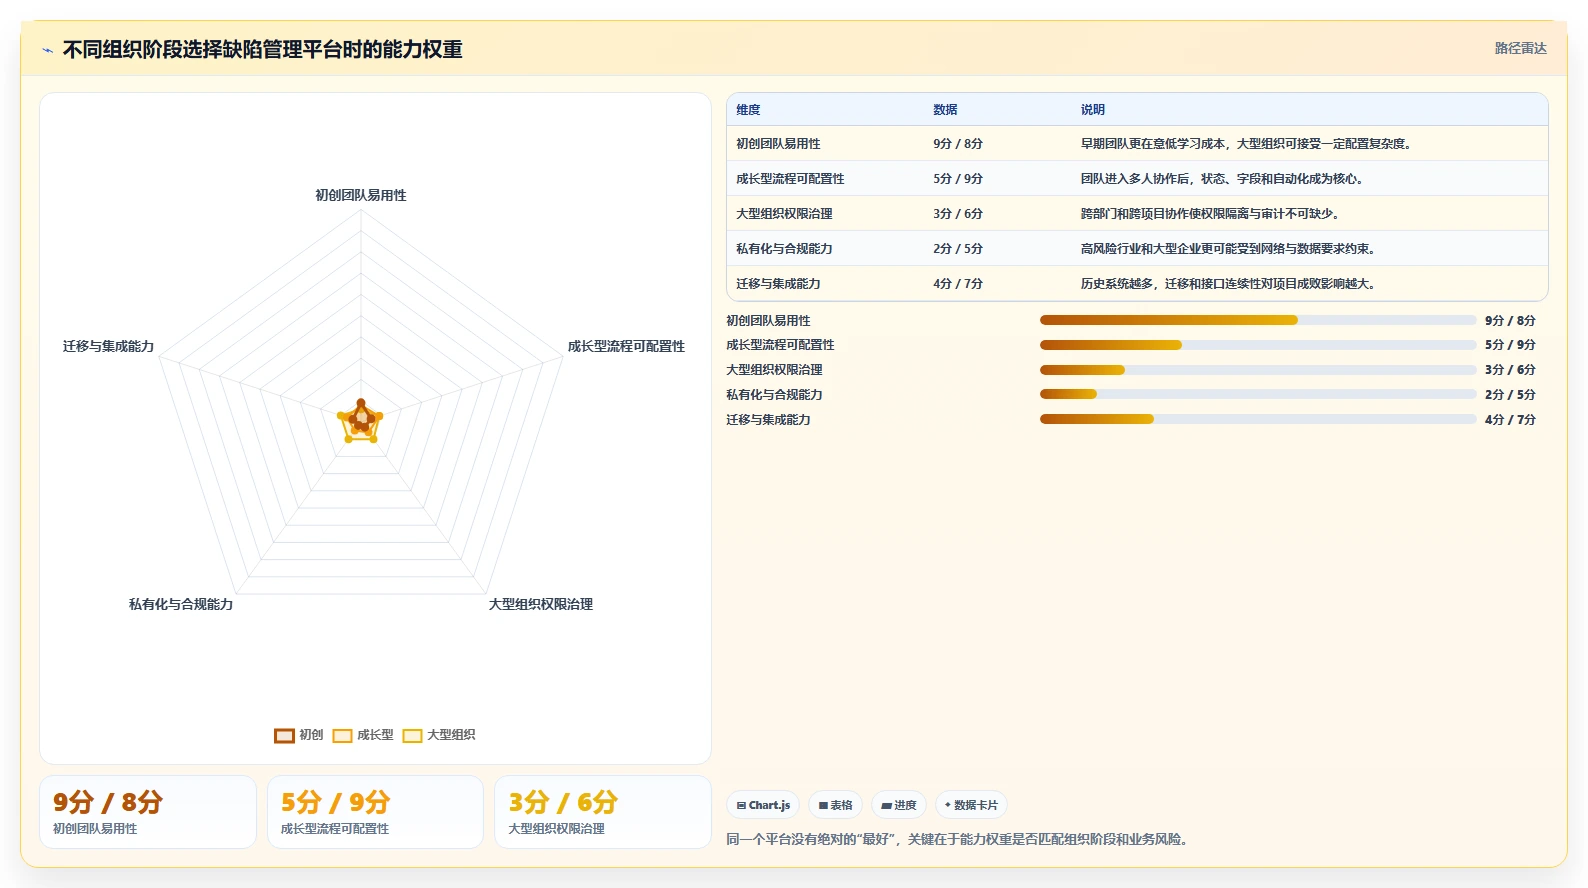1588x888 pixels.
Task: Click the page title 不同组织阶段选择缺陷管理平台时的能力权重
Action: pos(263,50)
